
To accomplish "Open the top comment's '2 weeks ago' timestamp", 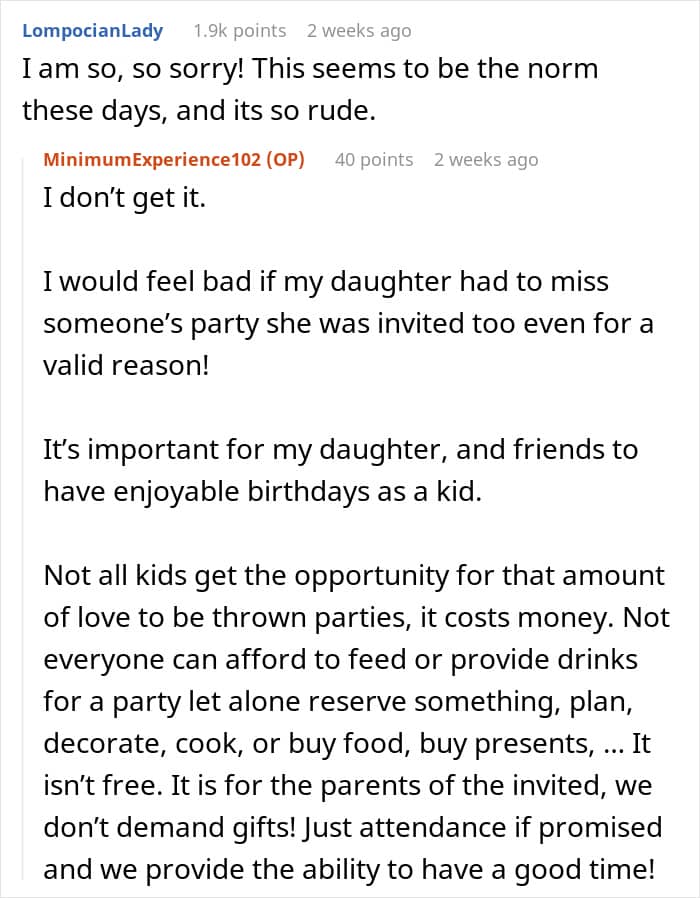I will point(358,31).
